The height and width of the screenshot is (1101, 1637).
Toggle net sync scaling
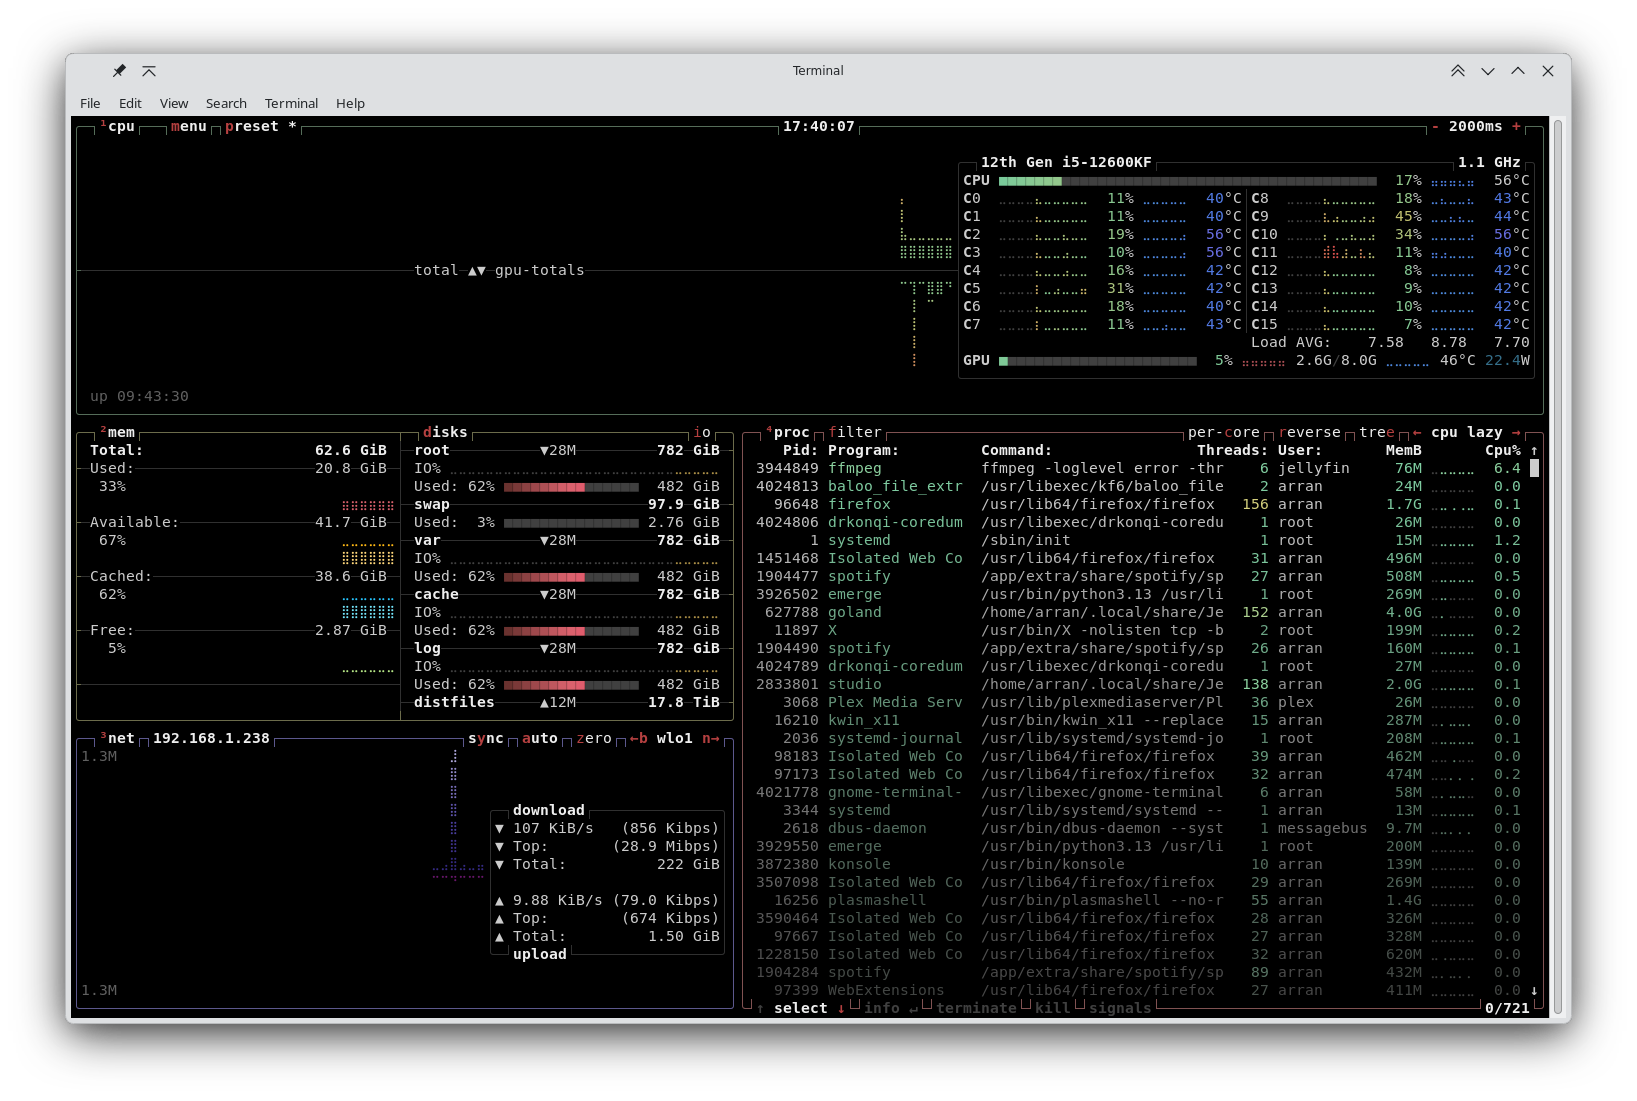(486, 739)
